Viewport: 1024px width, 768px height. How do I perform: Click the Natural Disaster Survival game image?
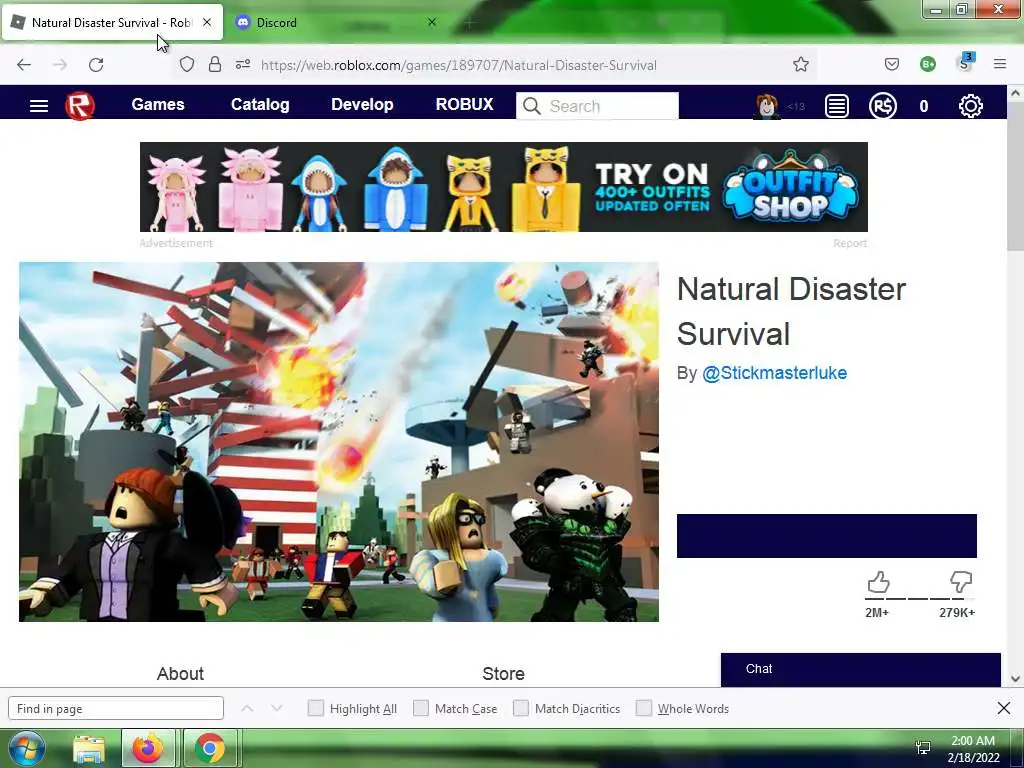pyautogui.click(x=339, y=441)
